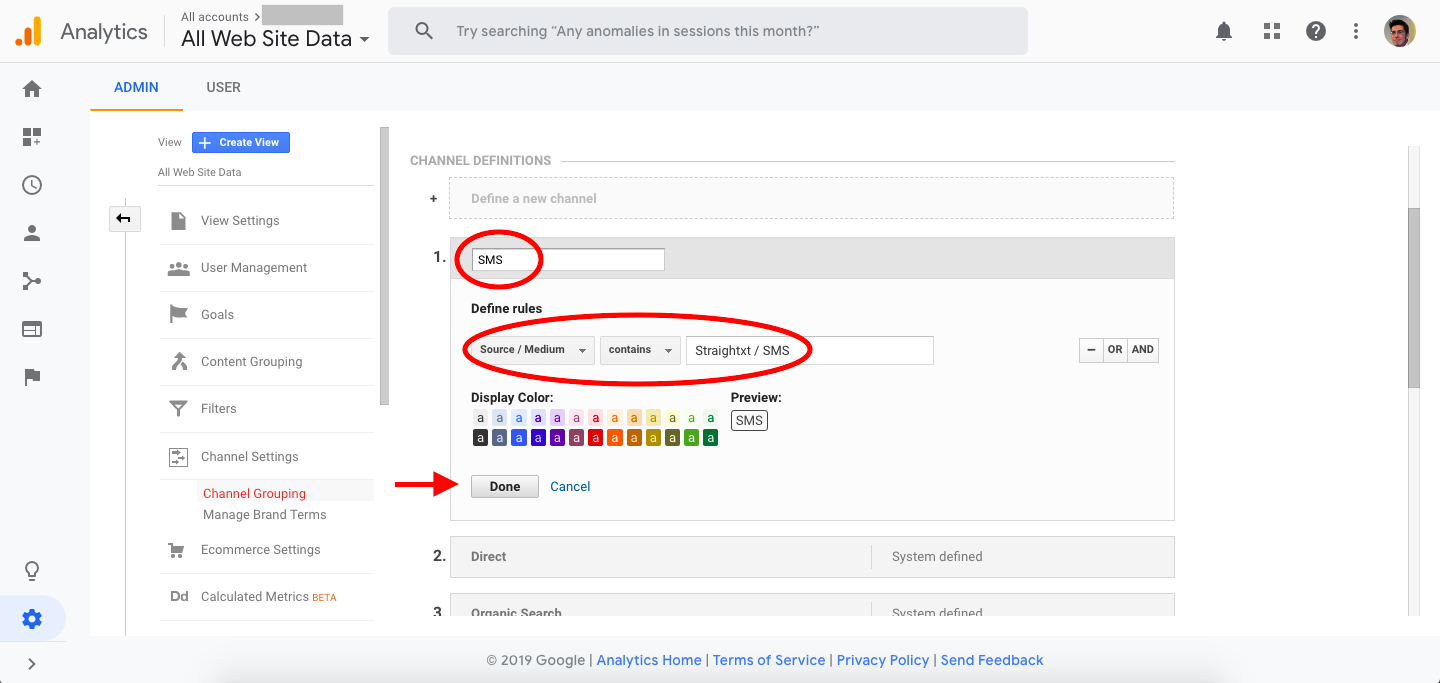Open the Source / Medium dropdown
Screen dimensions: 1440x683
pos(529,350)
